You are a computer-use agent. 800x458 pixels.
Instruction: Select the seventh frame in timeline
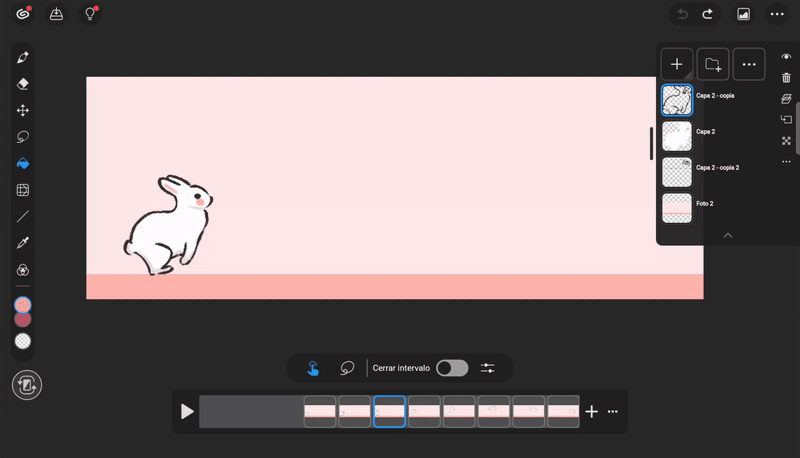[x=529, y=412]
